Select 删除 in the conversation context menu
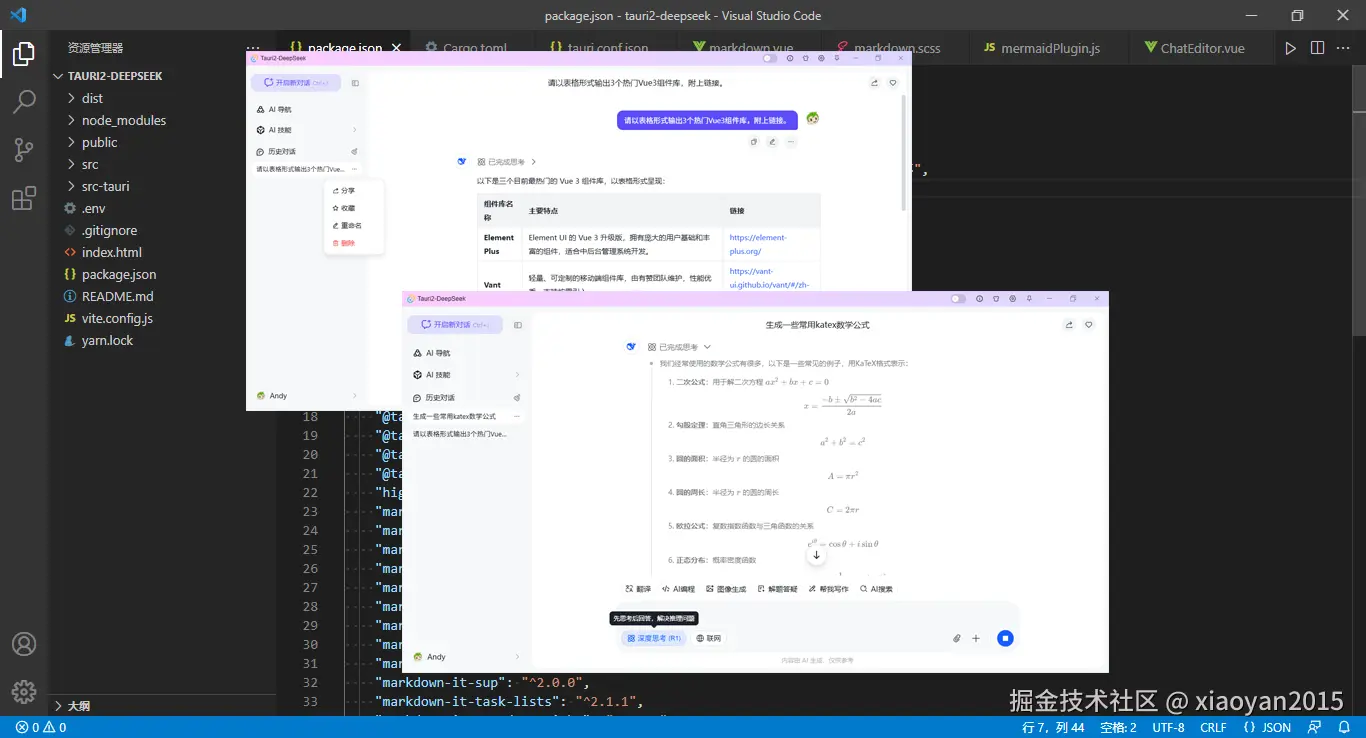The image size is (1366, 738). [344, 243]
